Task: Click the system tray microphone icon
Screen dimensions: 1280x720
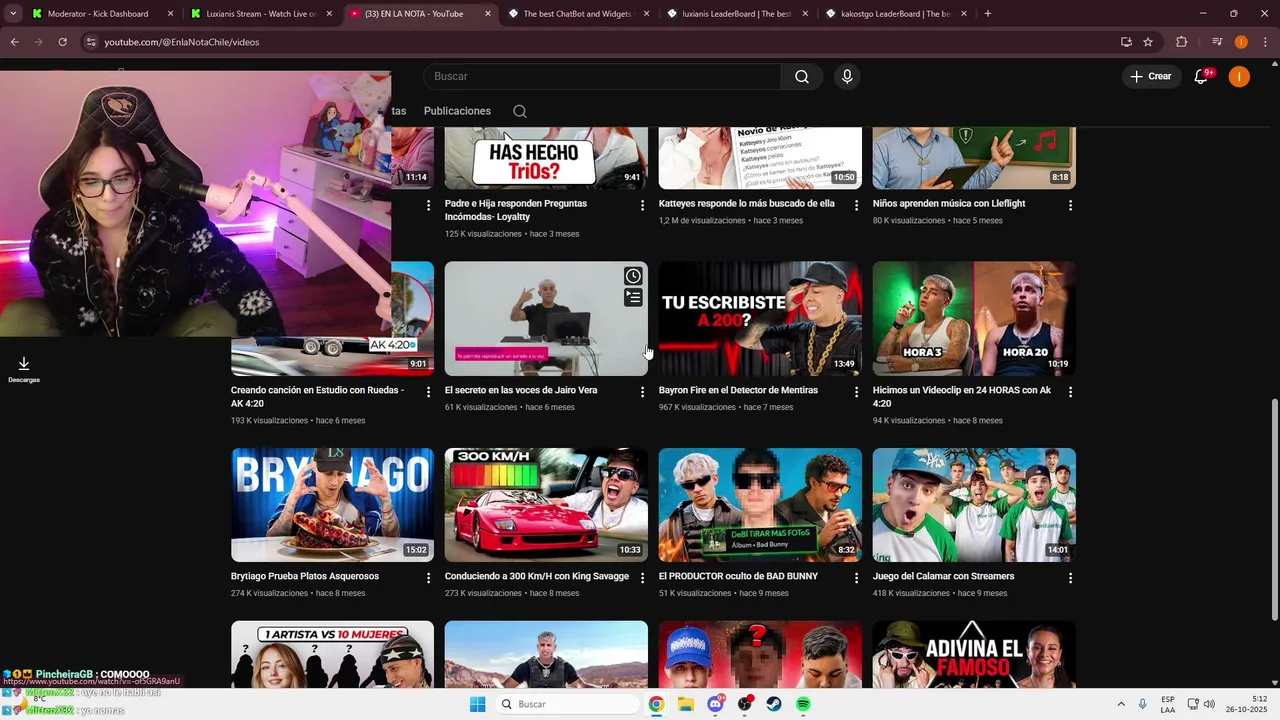Action: (x=1142, y=704)
